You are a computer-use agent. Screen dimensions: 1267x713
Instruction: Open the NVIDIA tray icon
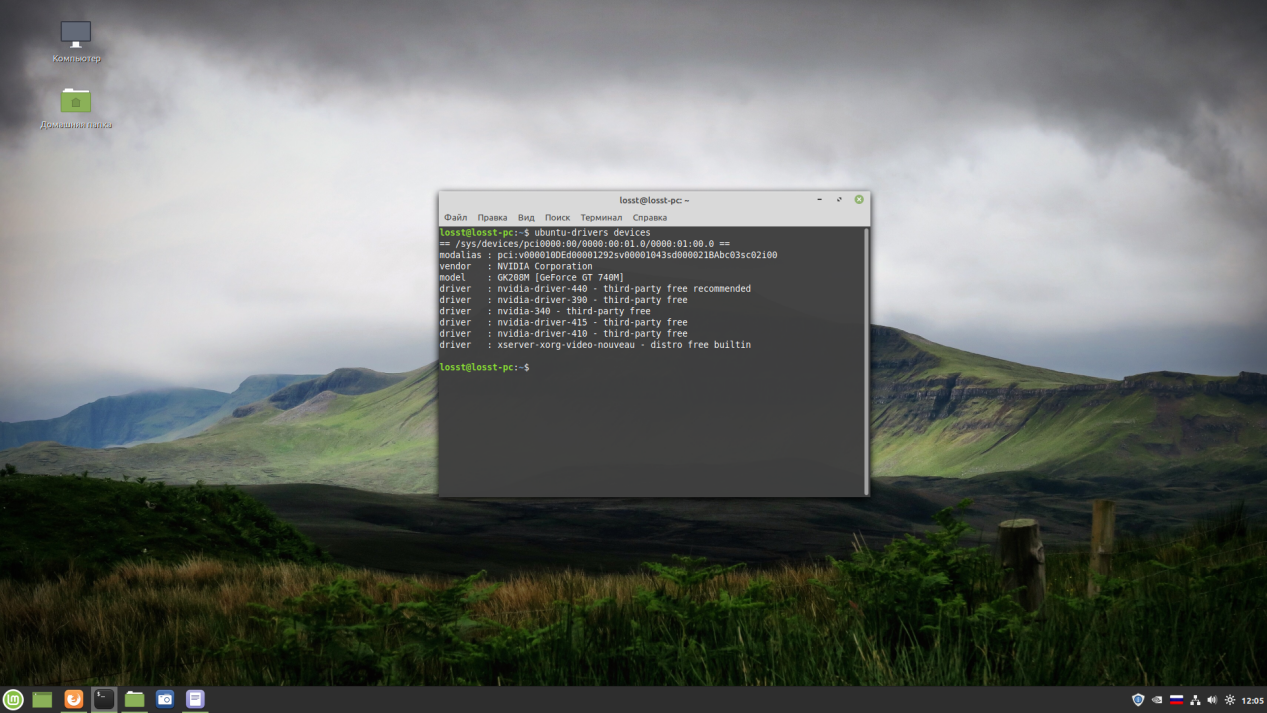[x=1157, y=700]
